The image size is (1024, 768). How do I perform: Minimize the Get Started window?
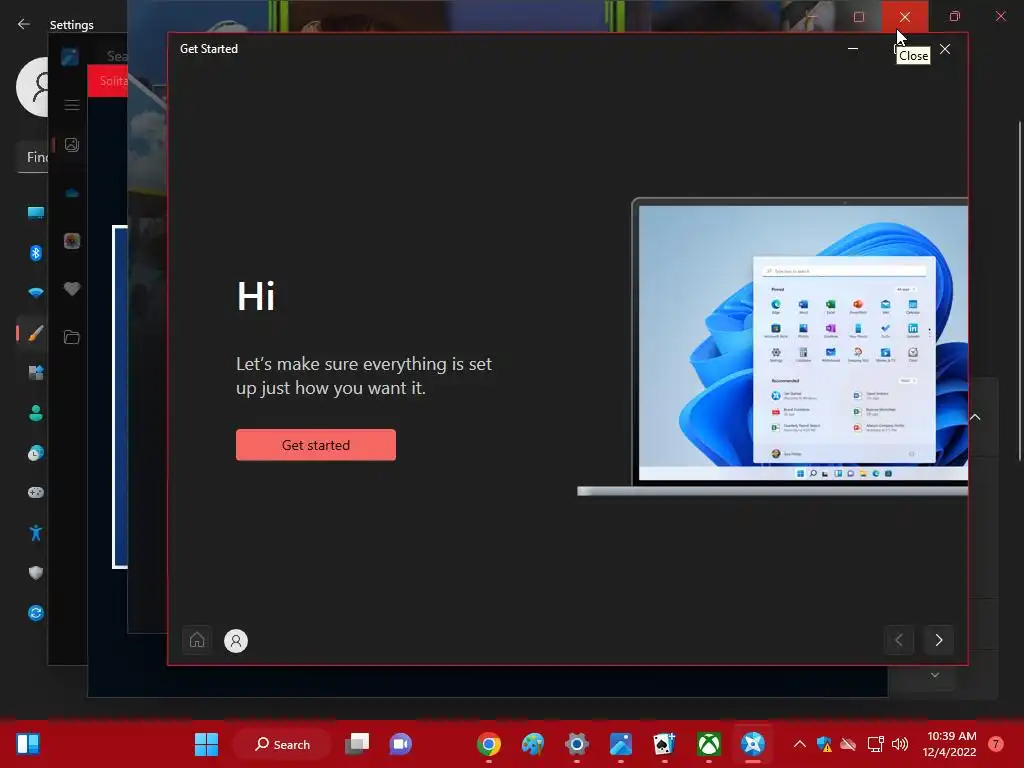852,48
